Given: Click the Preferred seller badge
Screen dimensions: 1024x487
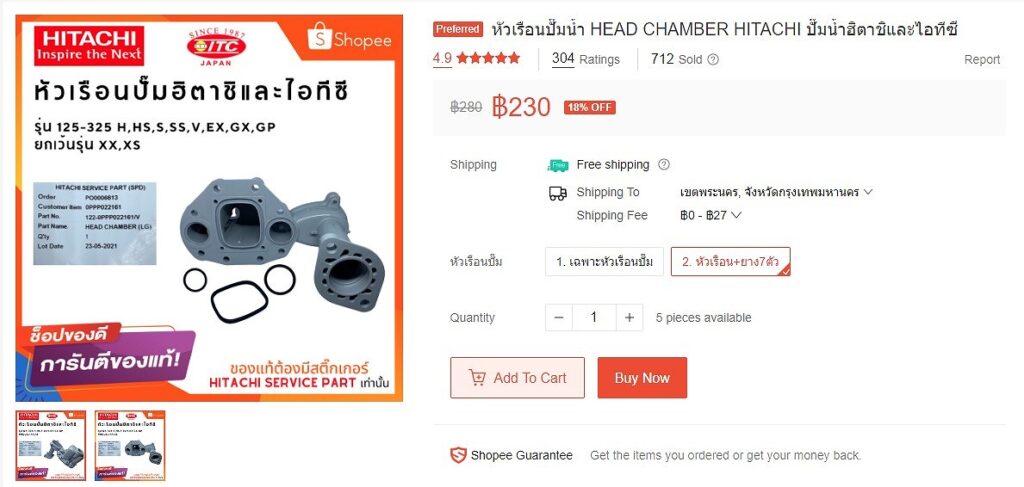Looking at the screenshot, I should 458,29.
